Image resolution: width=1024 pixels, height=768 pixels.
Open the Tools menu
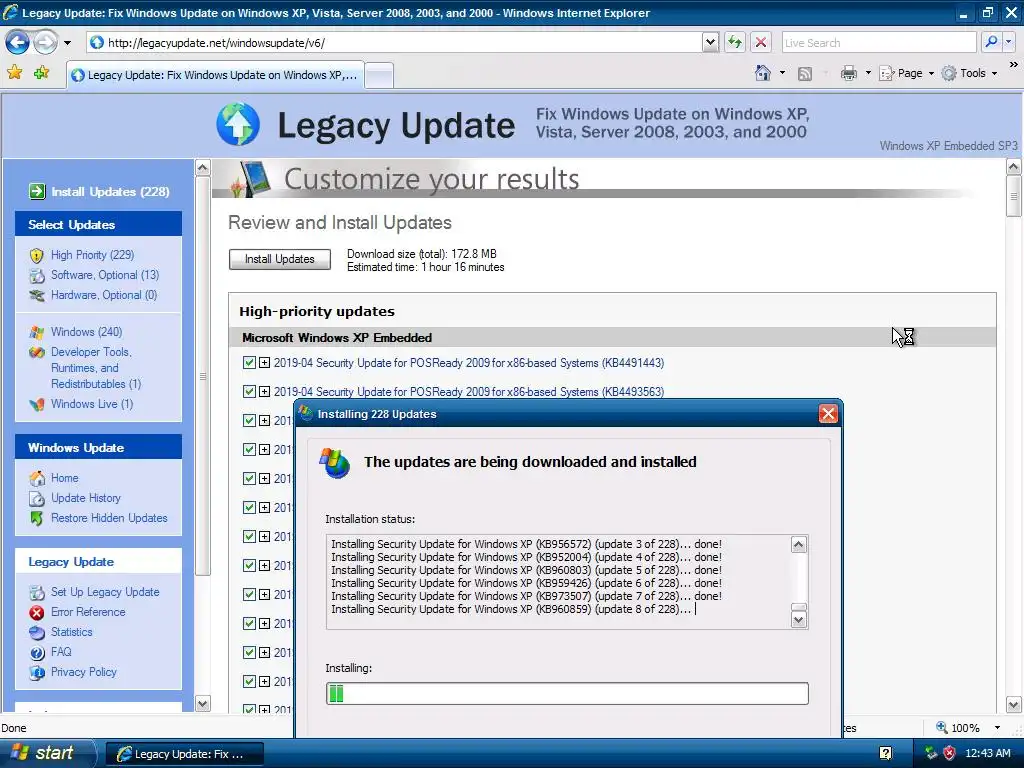(970, 73)
